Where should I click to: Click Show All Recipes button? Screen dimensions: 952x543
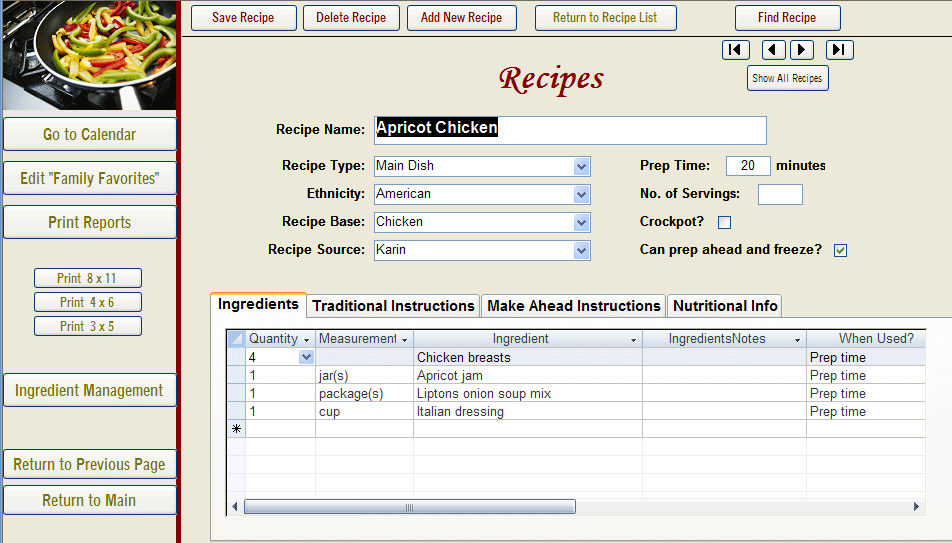click(787, 78)
